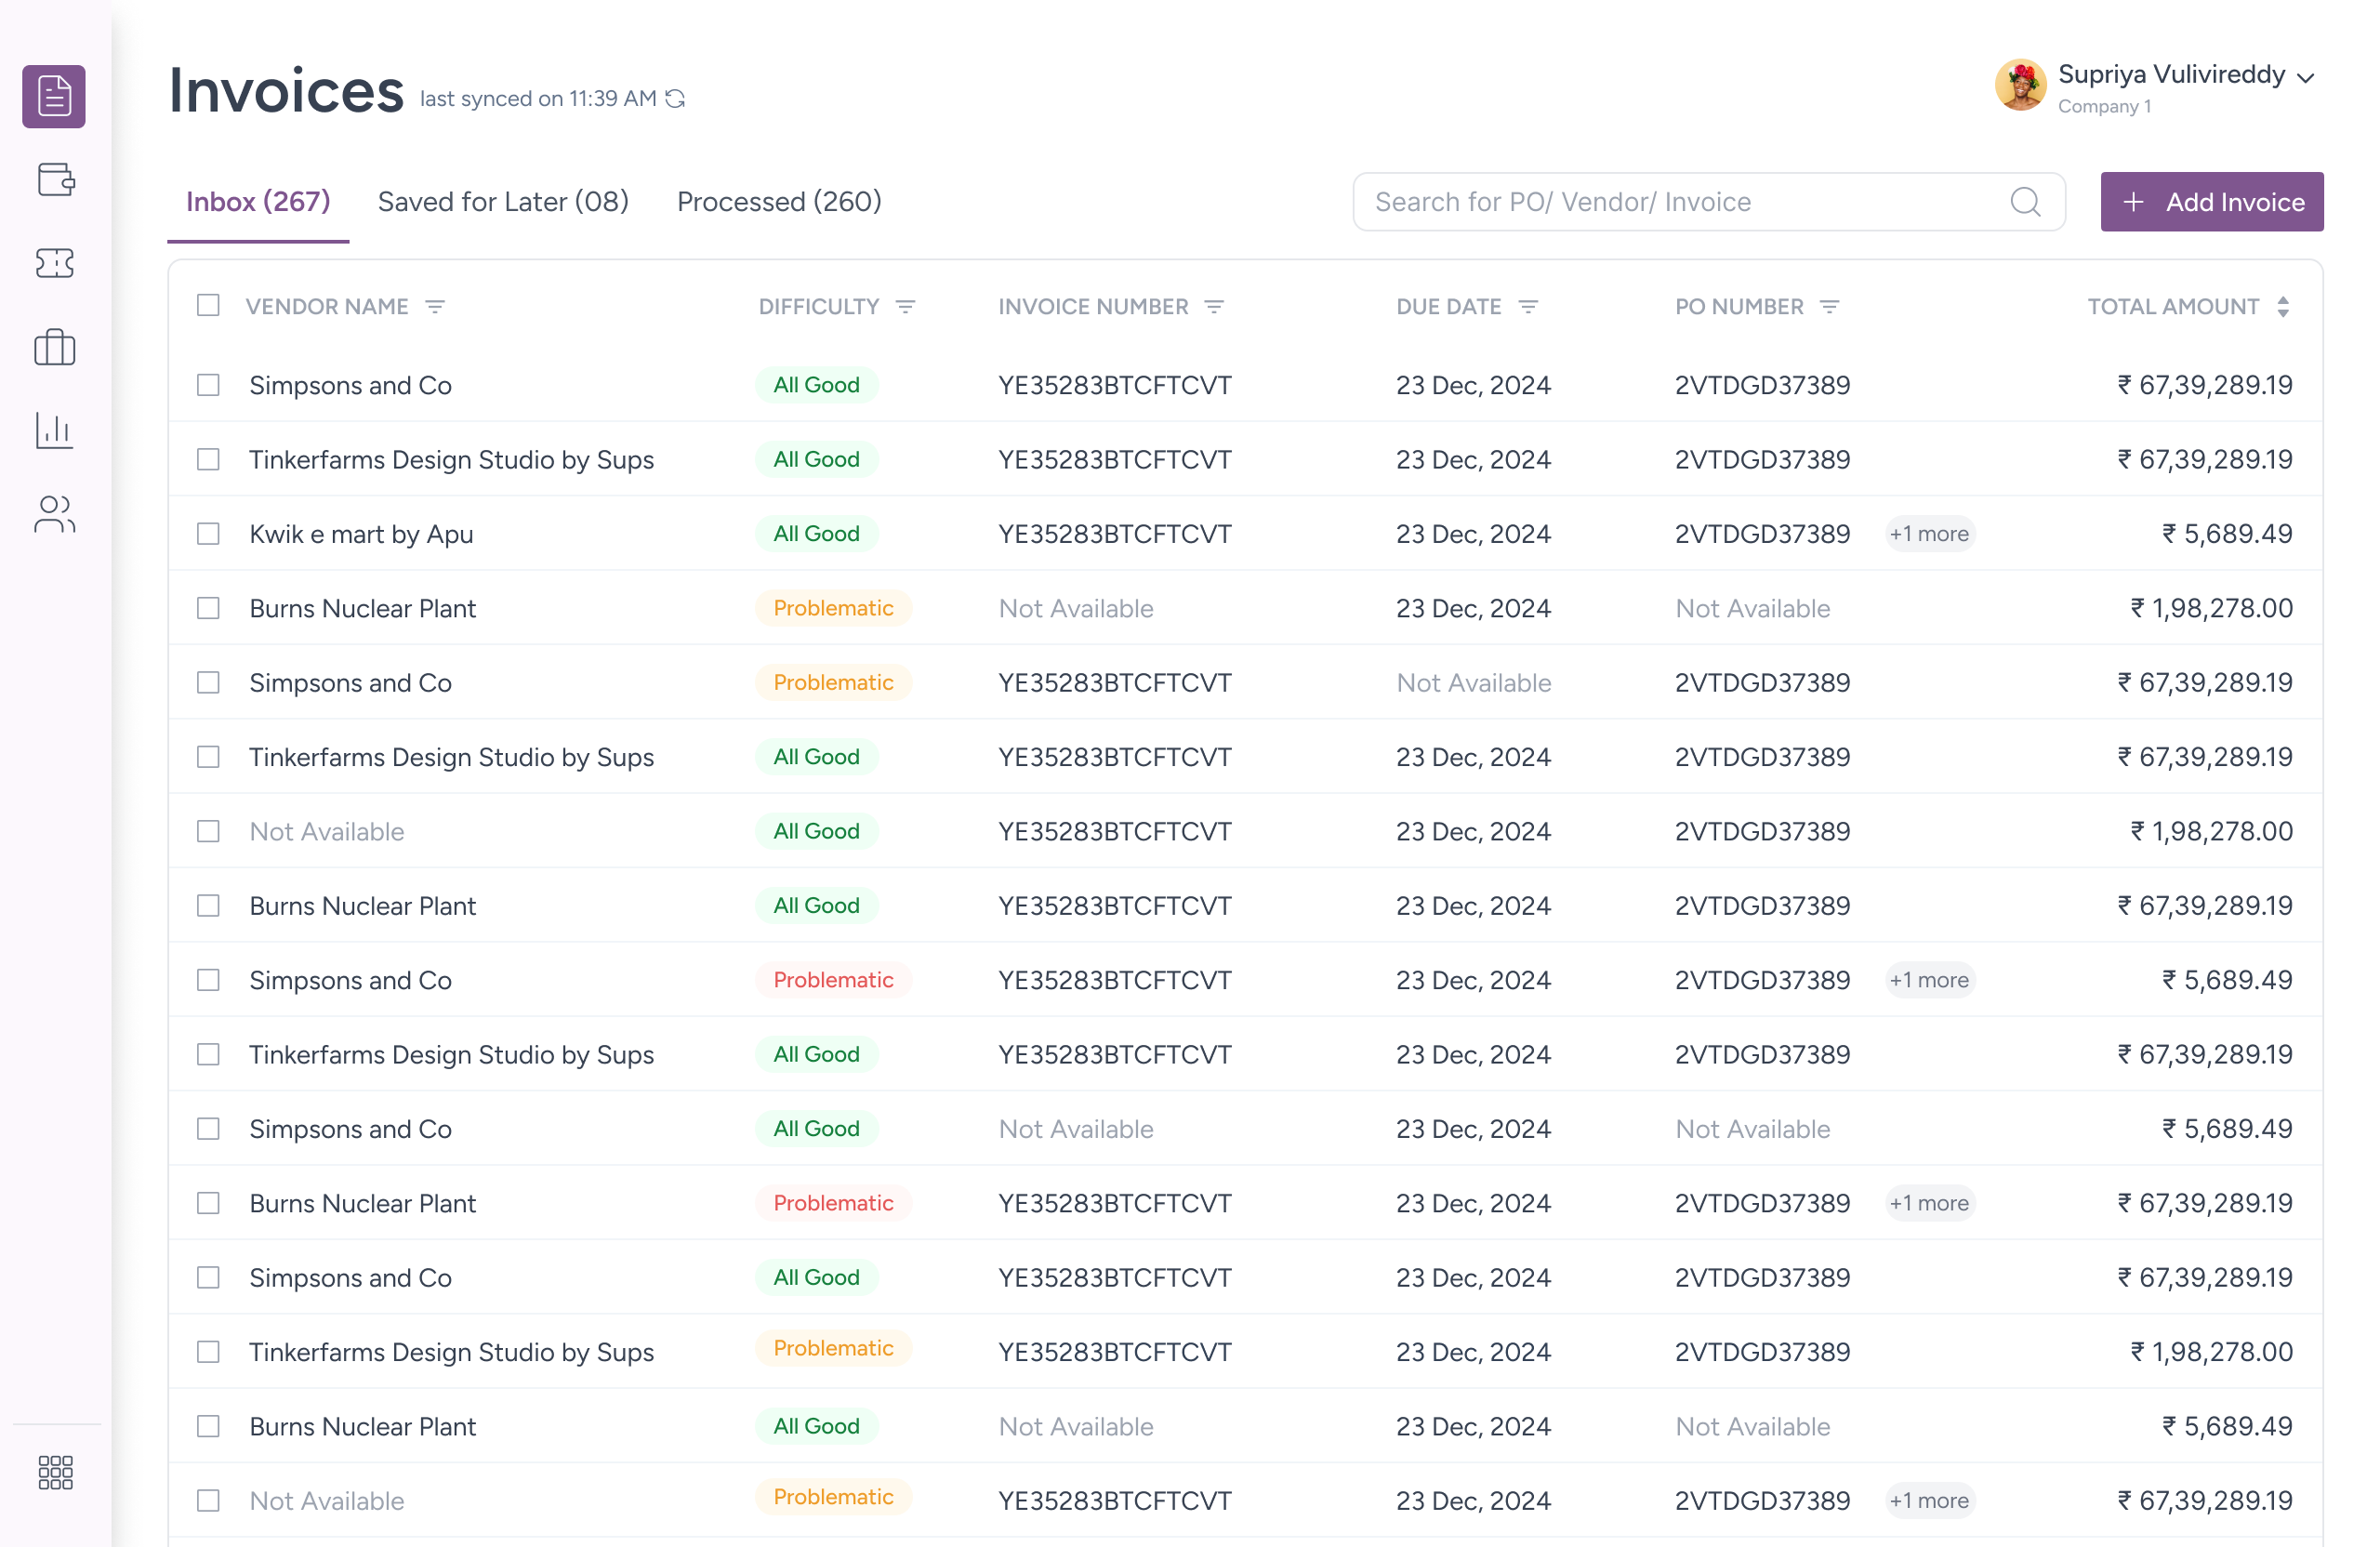This screenshot has width=2380, height=1547.
Task: Open the wallet icon in sidebar
Action: click(x=55, y=180)
